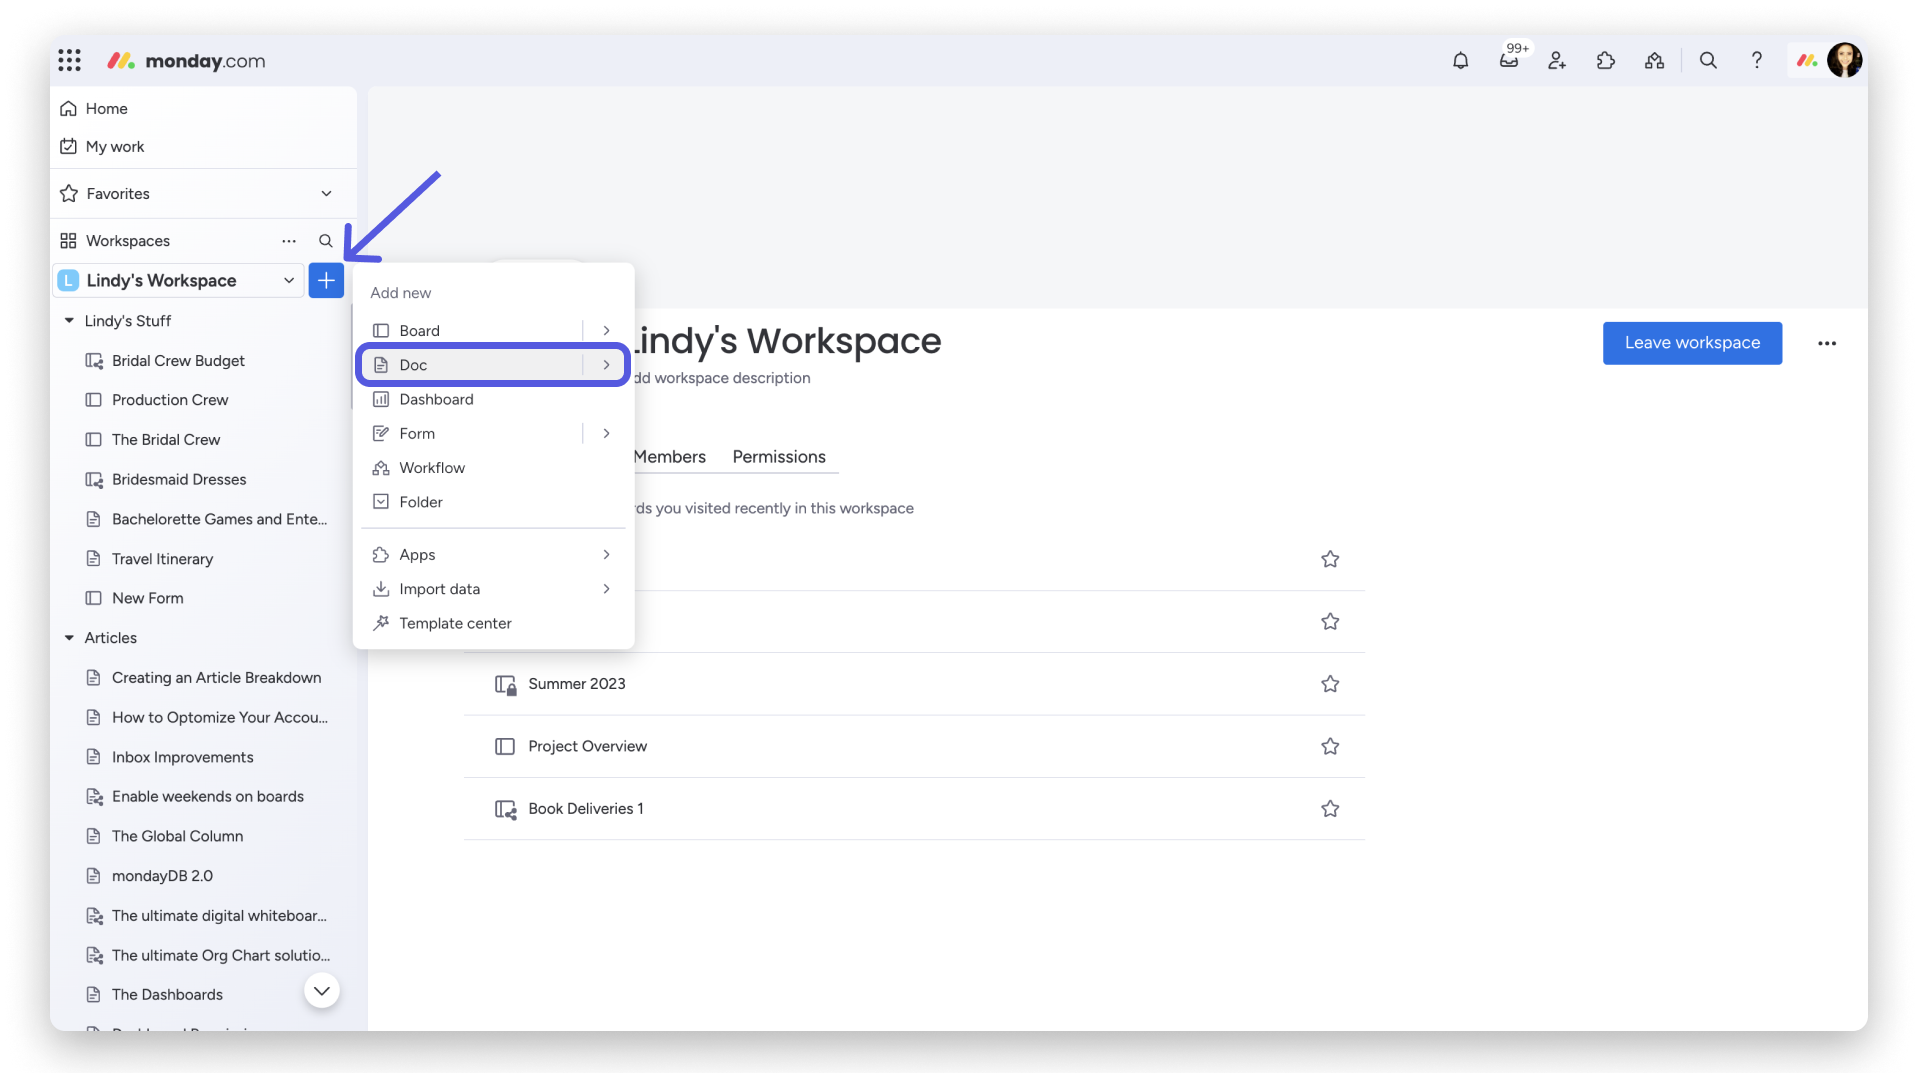Collapse the Lindy's Stuff folder
The image size is (1918, 1073).
(x=69, y=321)
